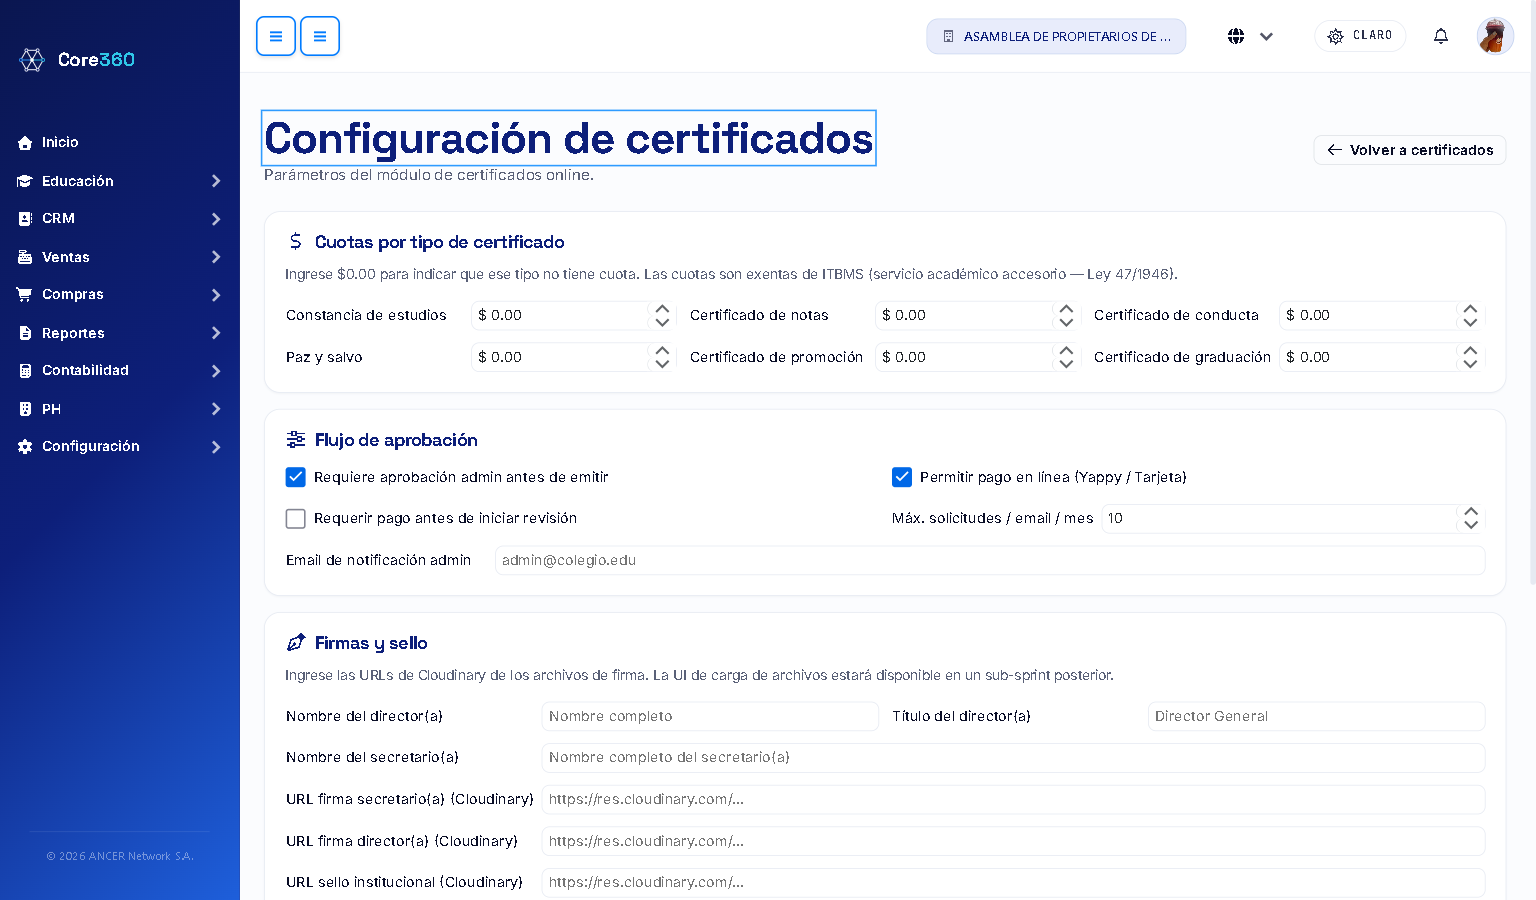Uncheck Requiere aprobación admin antes de emitir
Screen dimensions: 1536x900
pos(295,477)
